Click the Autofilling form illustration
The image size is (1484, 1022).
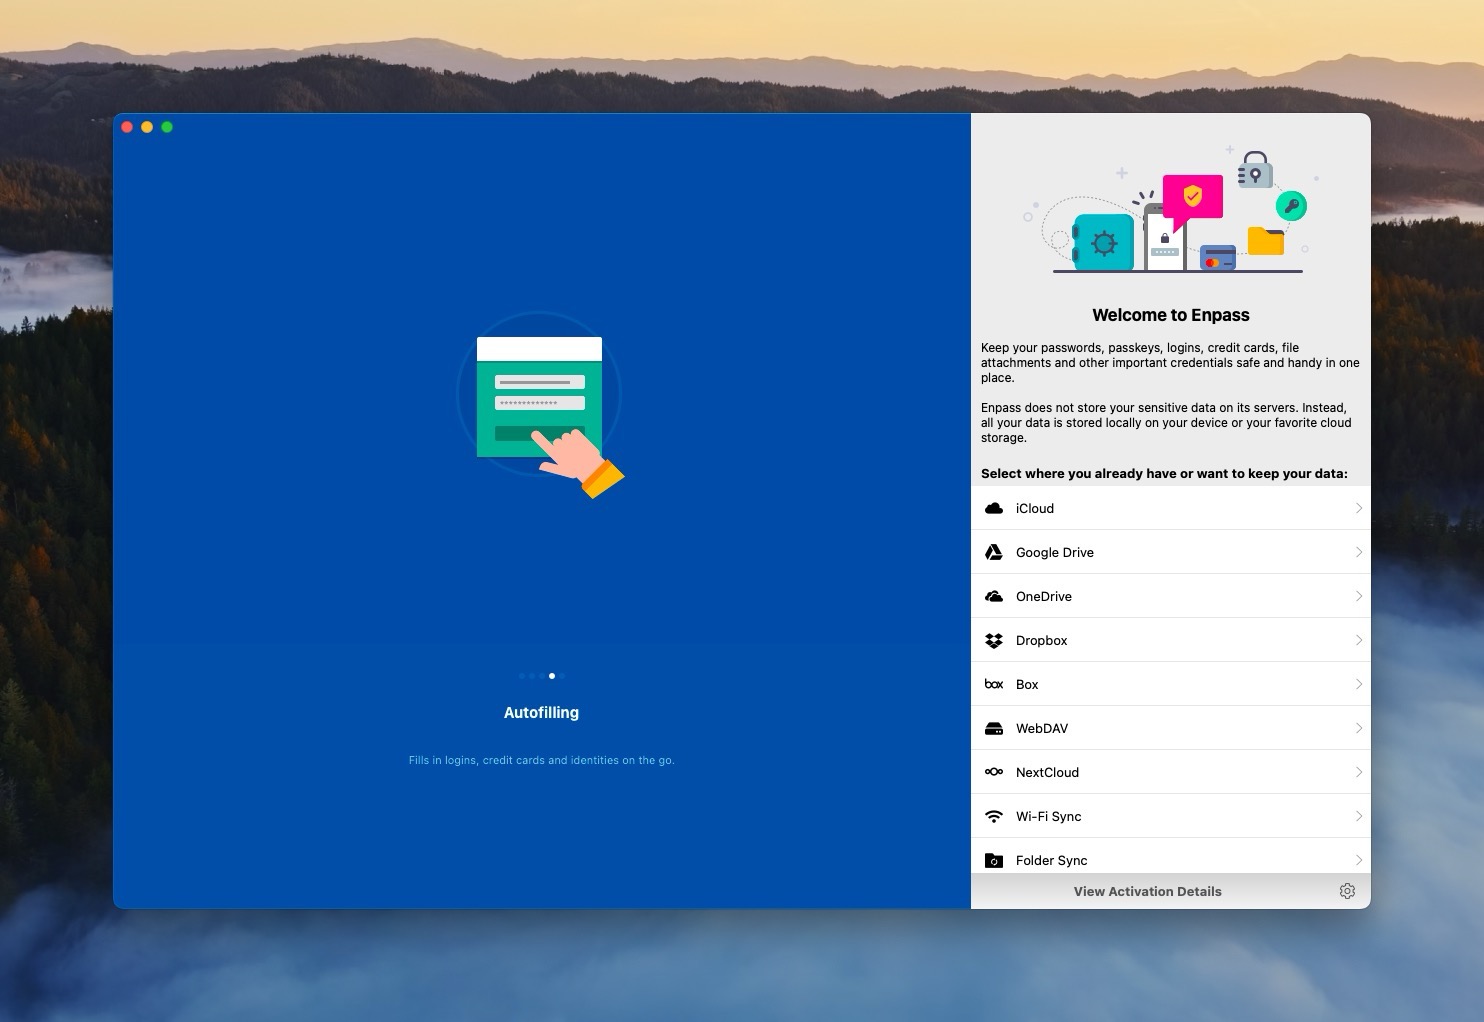tap(541, 405)
